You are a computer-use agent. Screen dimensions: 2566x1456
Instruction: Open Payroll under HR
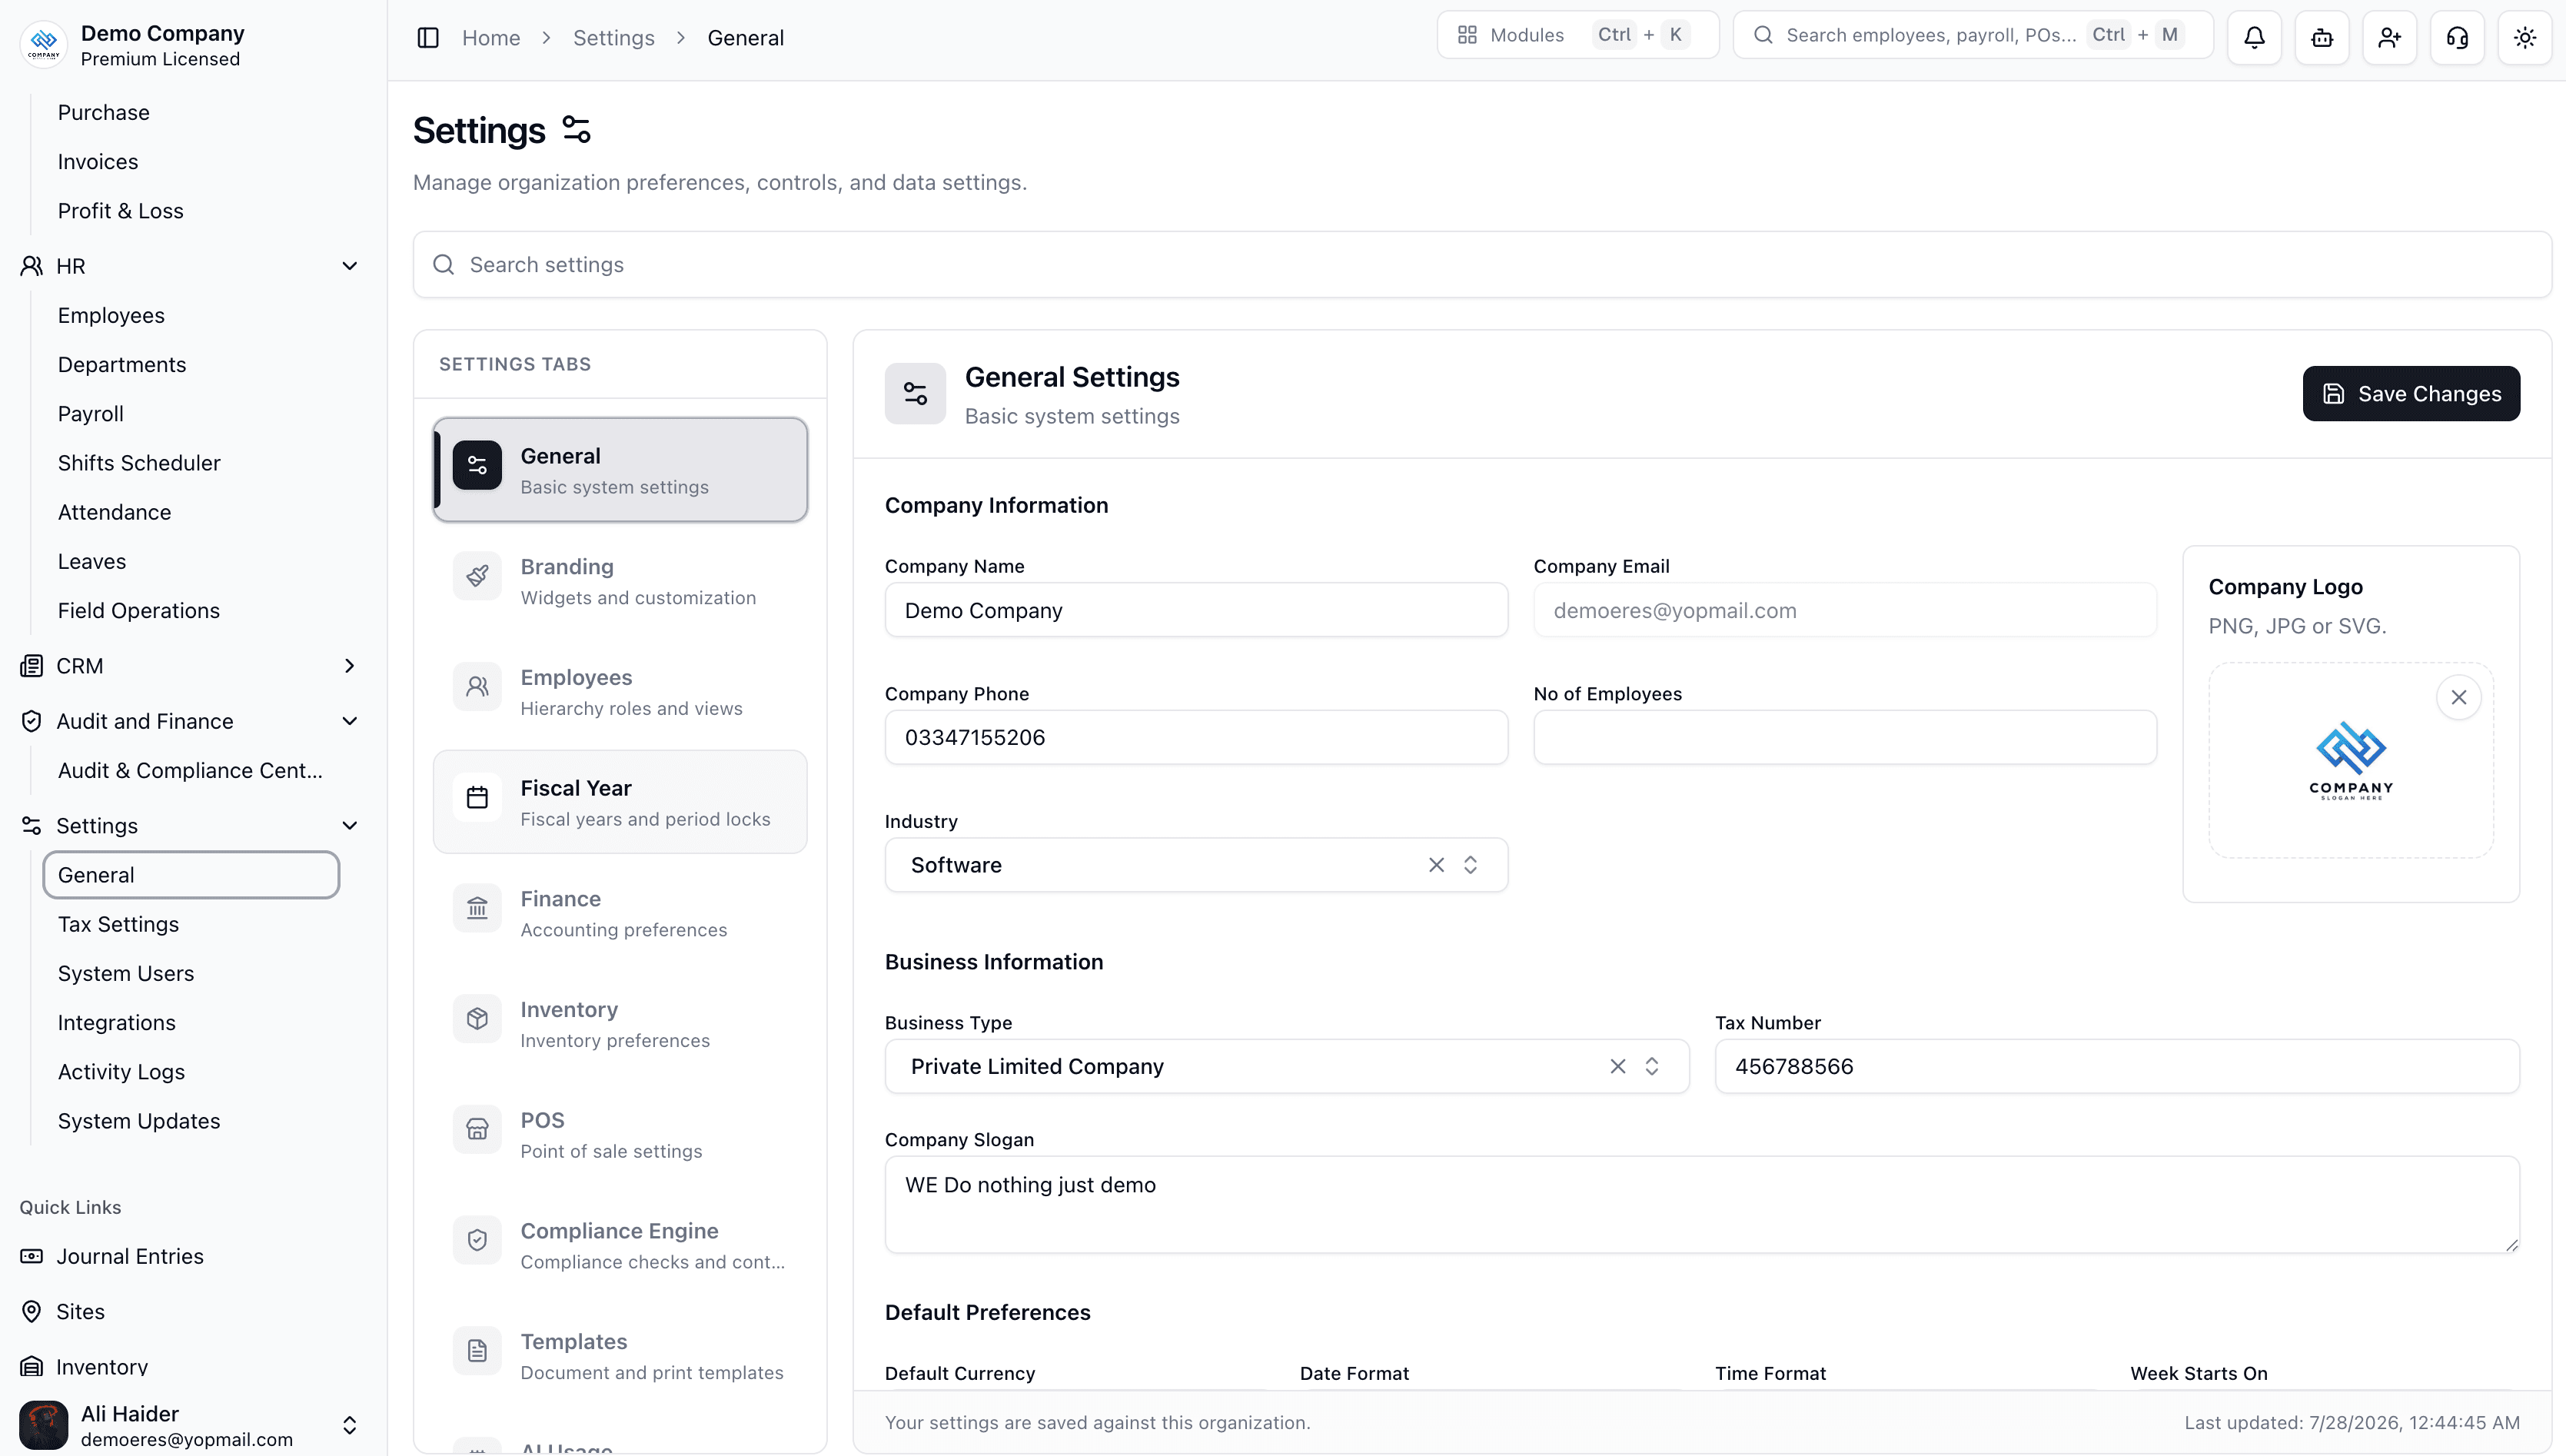click(90, 414)
